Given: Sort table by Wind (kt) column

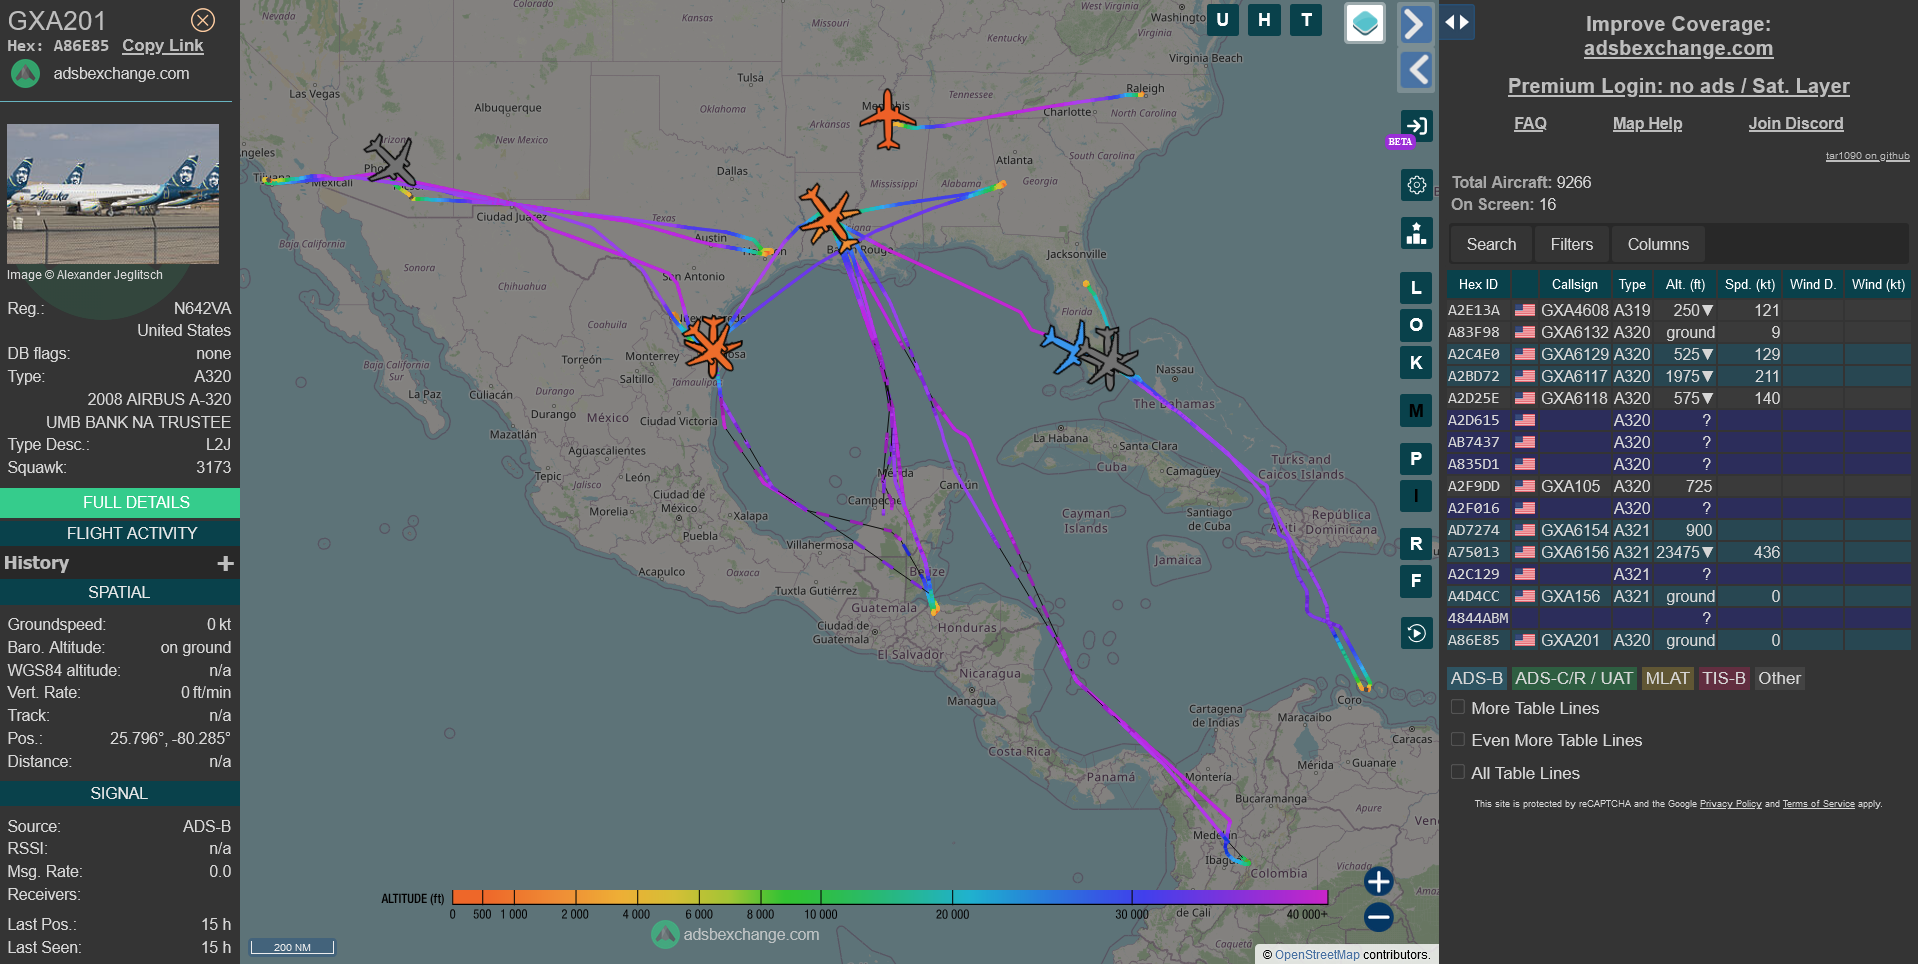Looking at the screenshot, I should point(1878,285).
